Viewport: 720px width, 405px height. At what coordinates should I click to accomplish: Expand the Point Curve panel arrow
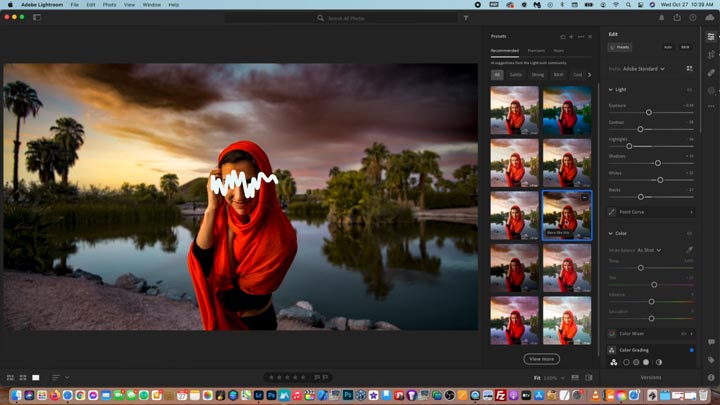pos(691,212)
